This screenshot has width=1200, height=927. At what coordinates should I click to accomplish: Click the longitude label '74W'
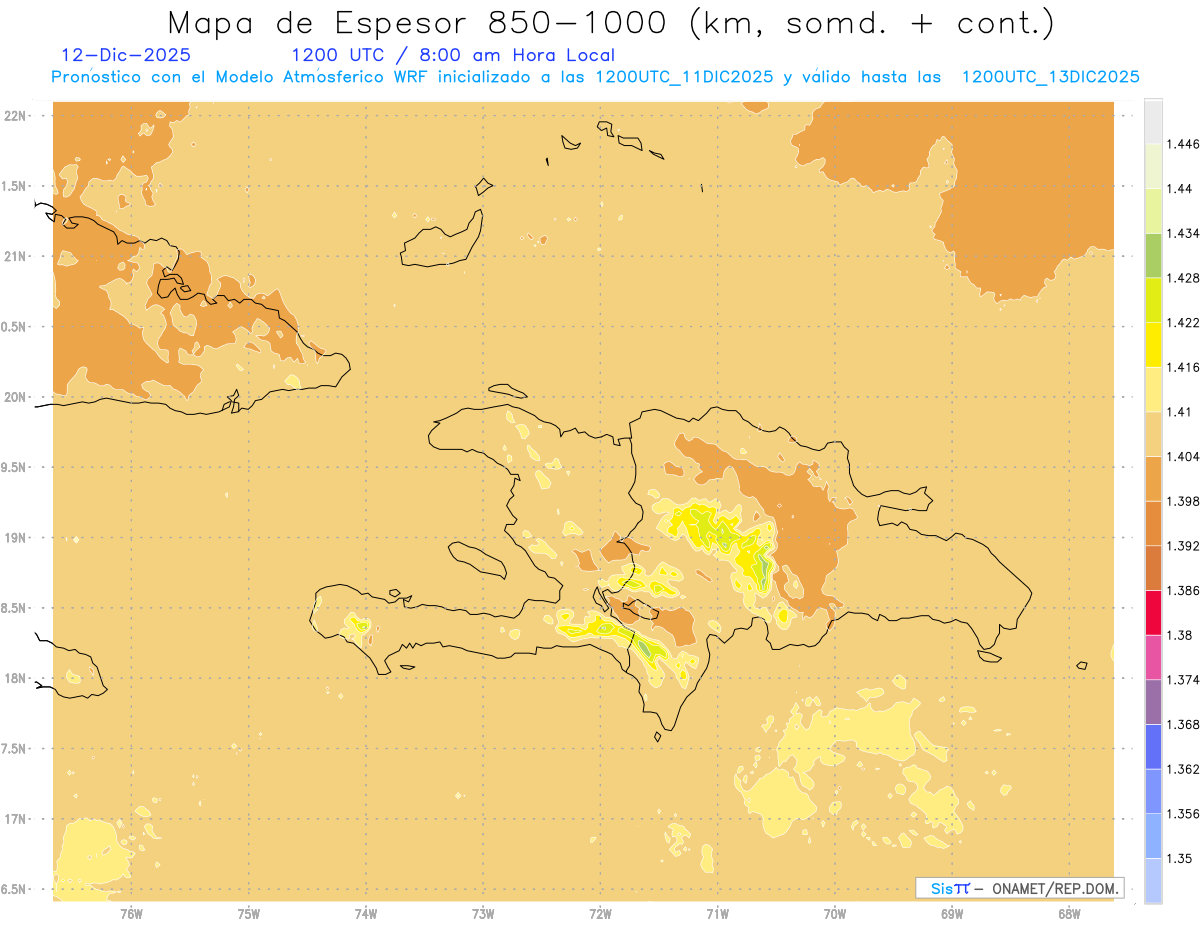(x=366, y=915)
